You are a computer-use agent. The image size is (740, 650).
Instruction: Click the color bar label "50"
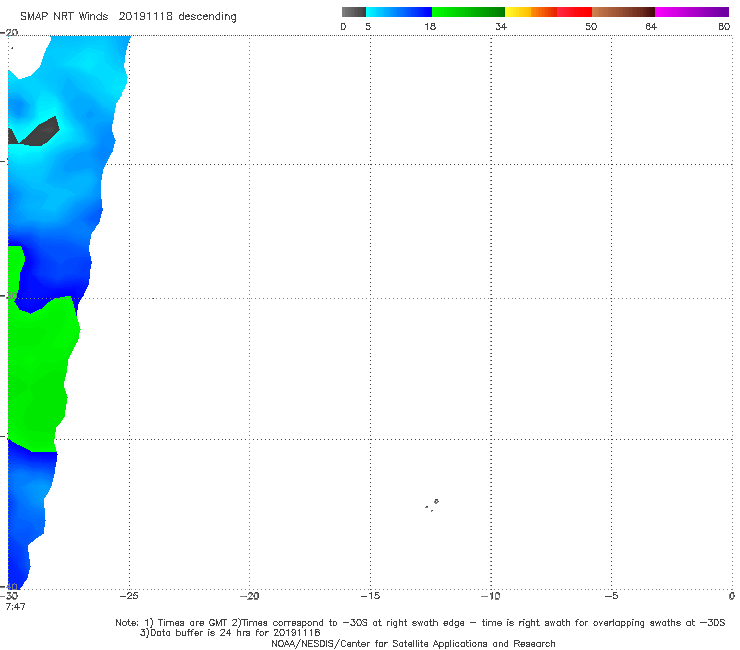(591, 27)
